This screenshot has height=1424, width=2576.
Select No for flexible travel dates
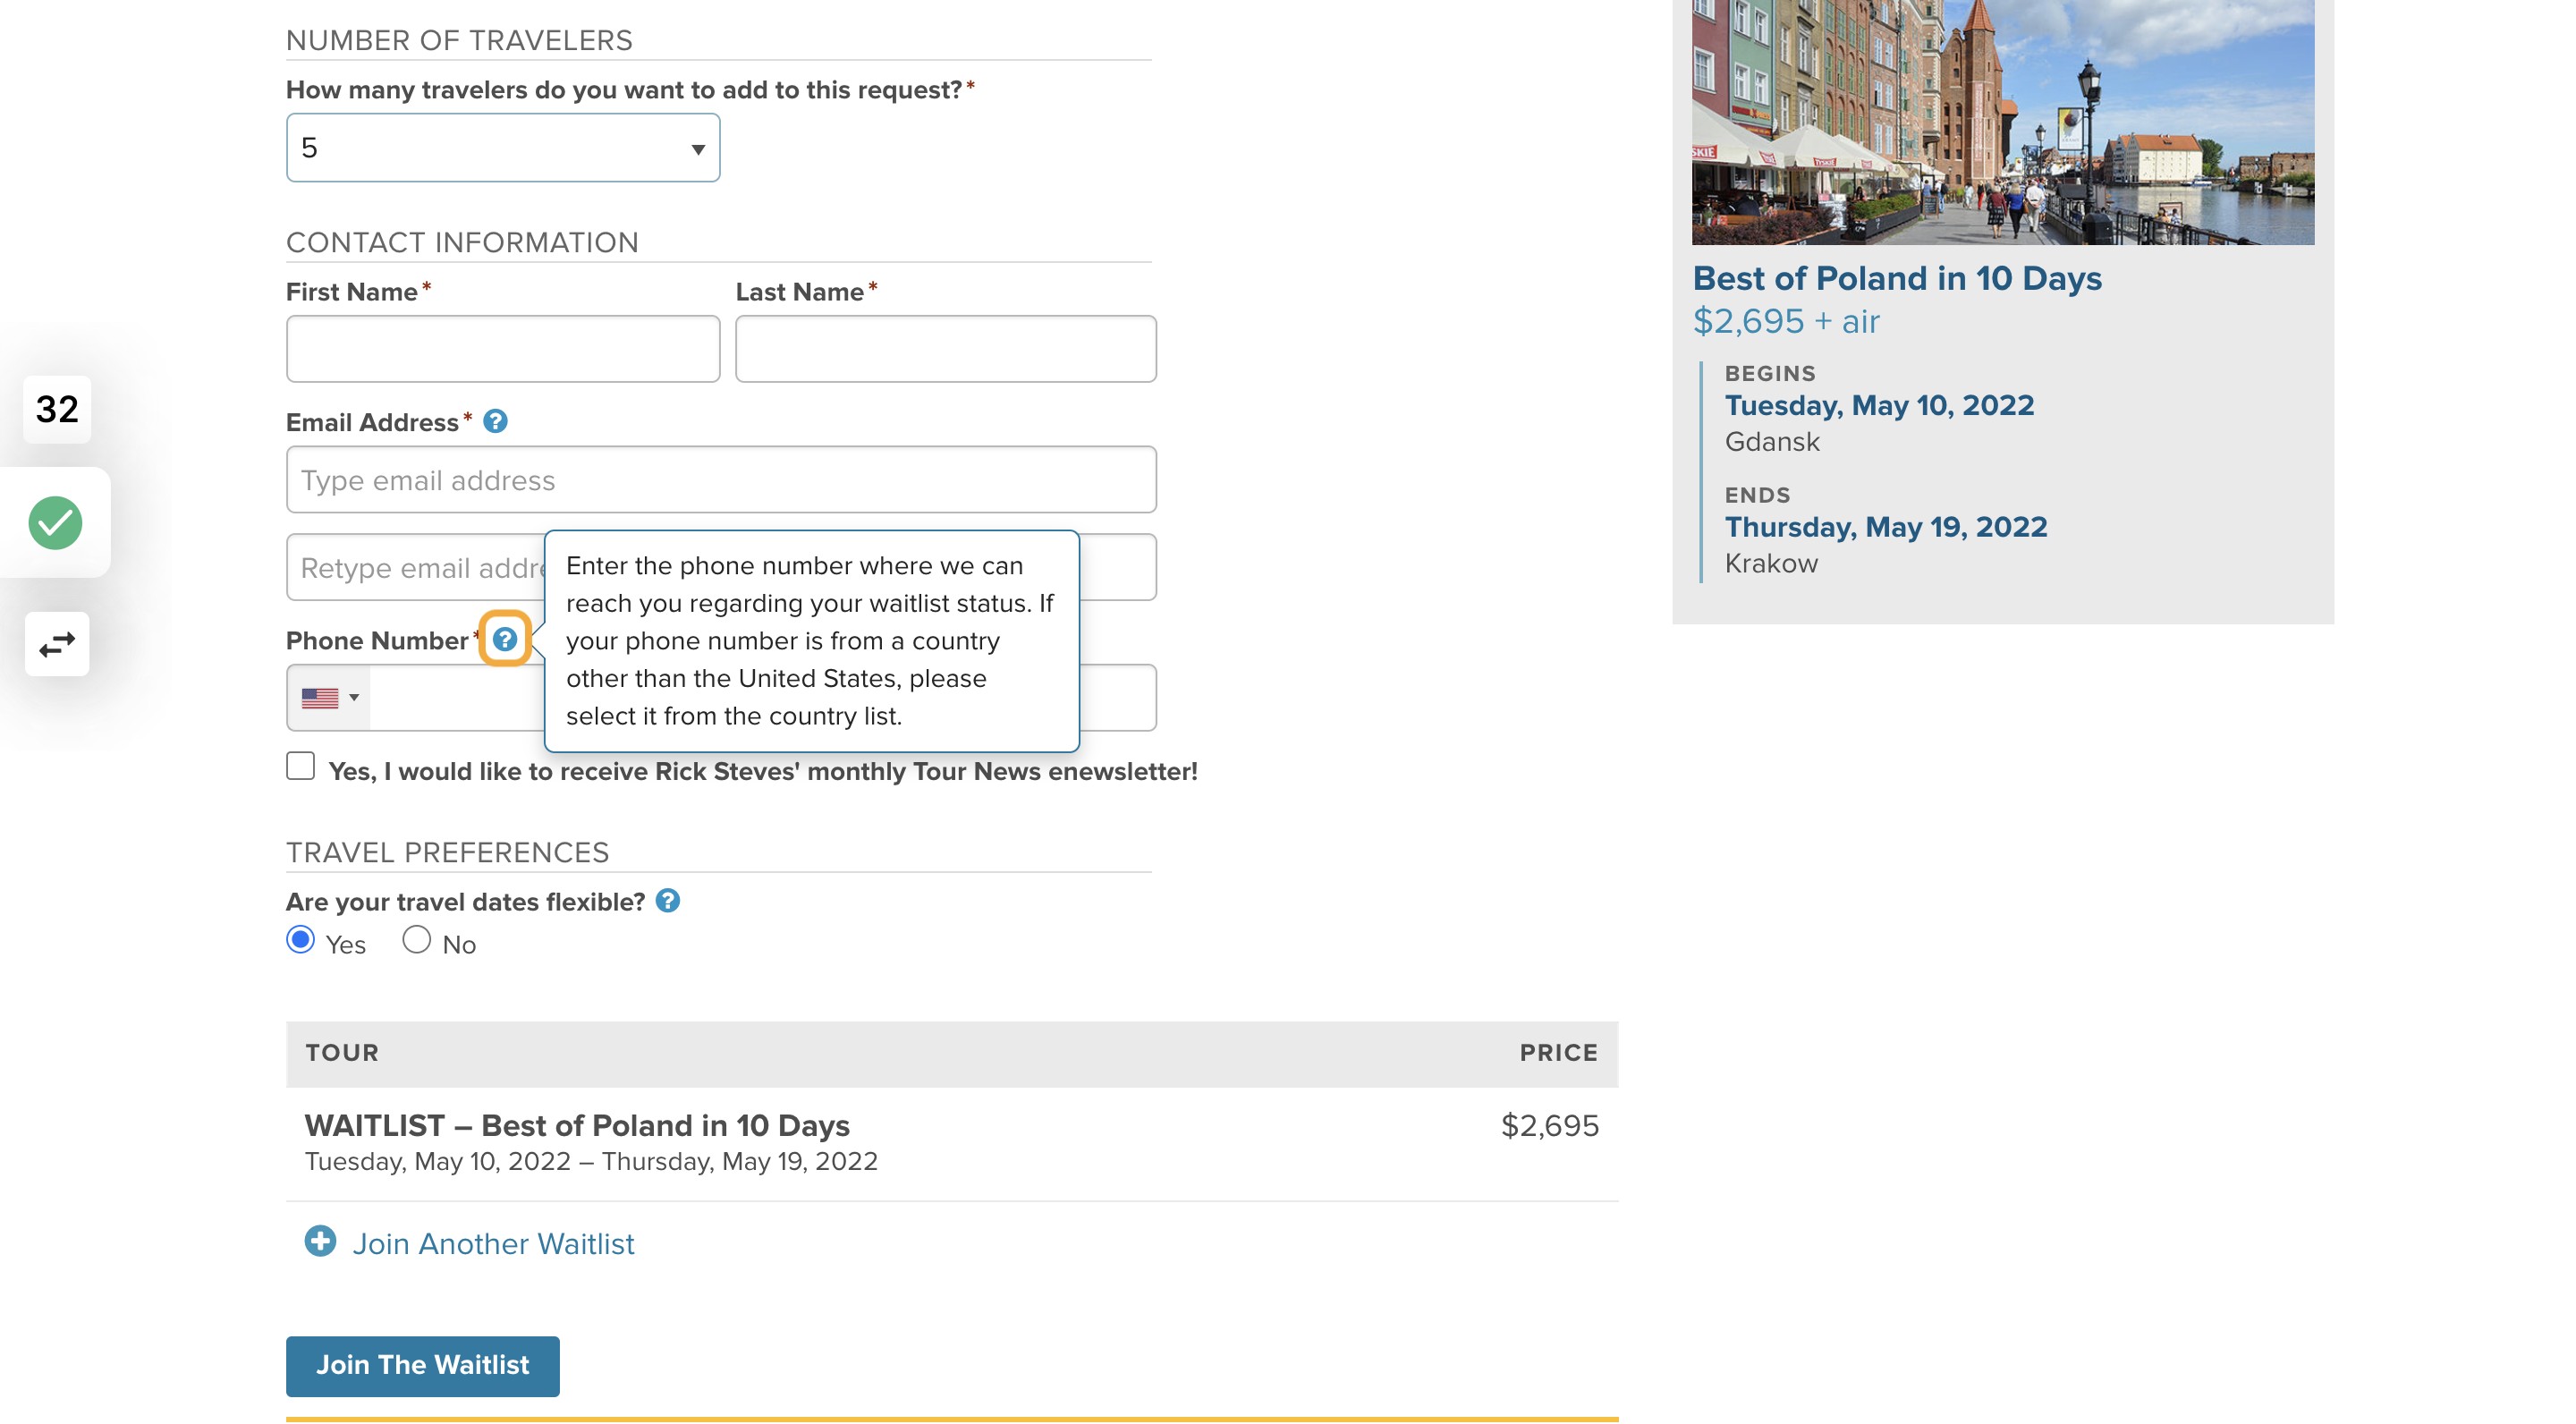(416, 940)
